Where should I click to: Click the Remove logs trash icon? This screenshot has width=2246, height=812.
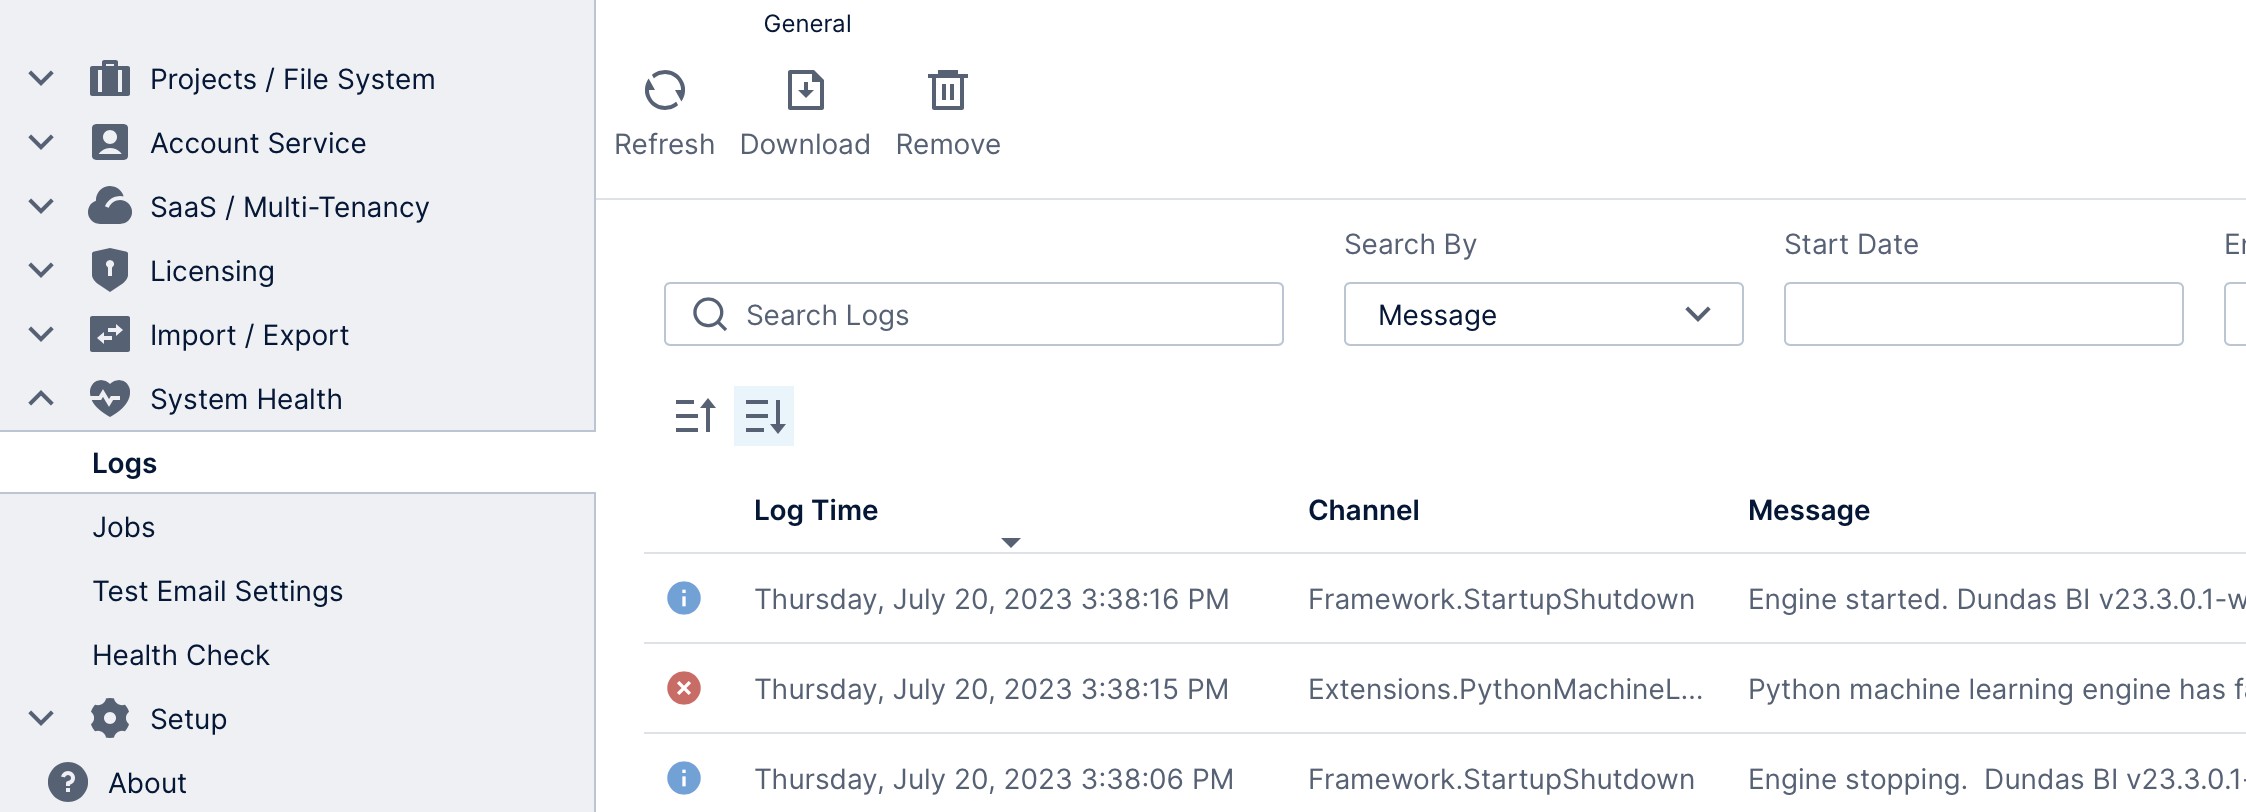click(x=947, y=89)
